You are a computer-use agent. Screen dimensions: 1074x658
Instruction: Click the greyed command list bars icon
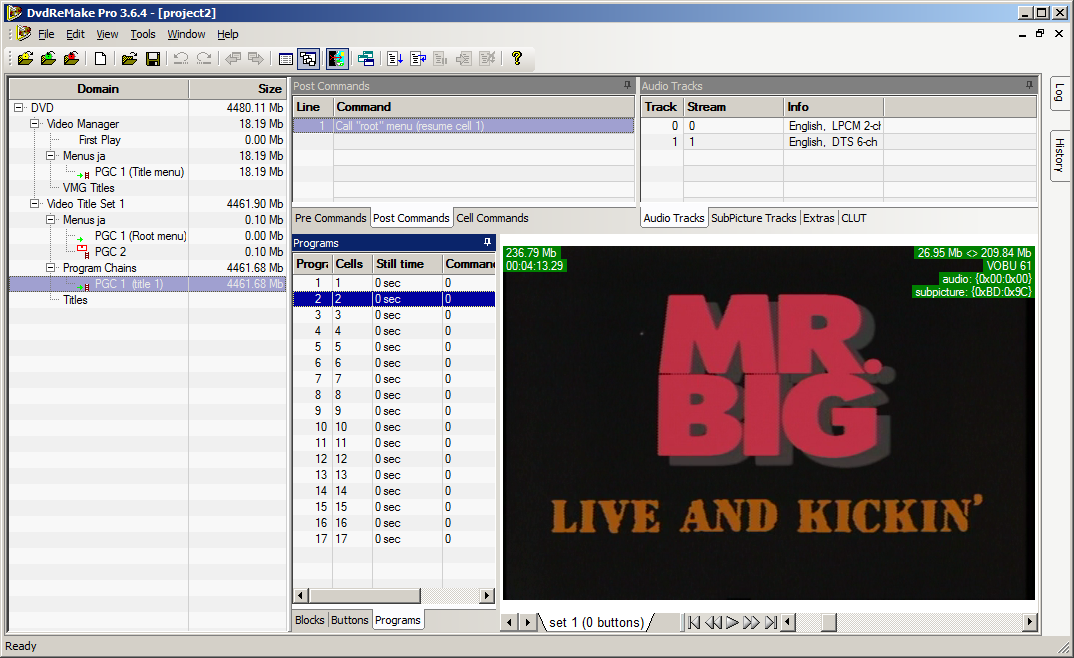440,59
